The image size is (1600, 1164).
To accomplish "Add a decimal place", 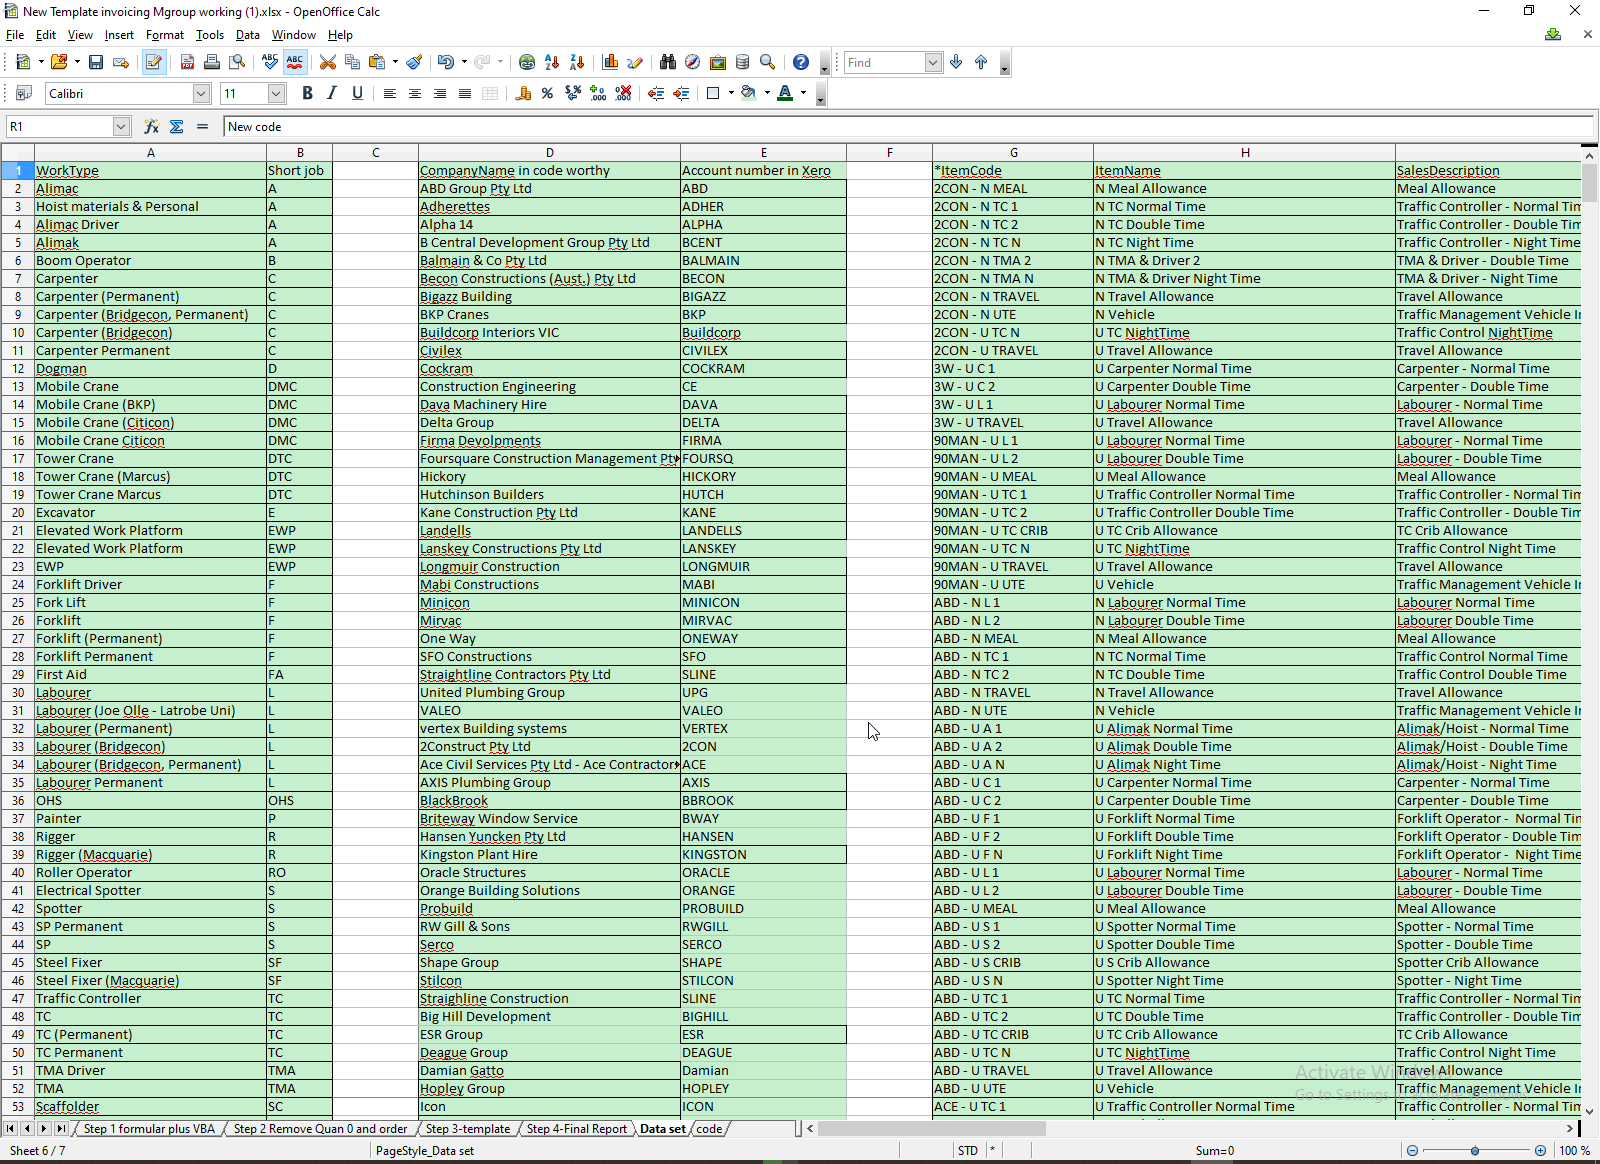I will click(598, 93).
